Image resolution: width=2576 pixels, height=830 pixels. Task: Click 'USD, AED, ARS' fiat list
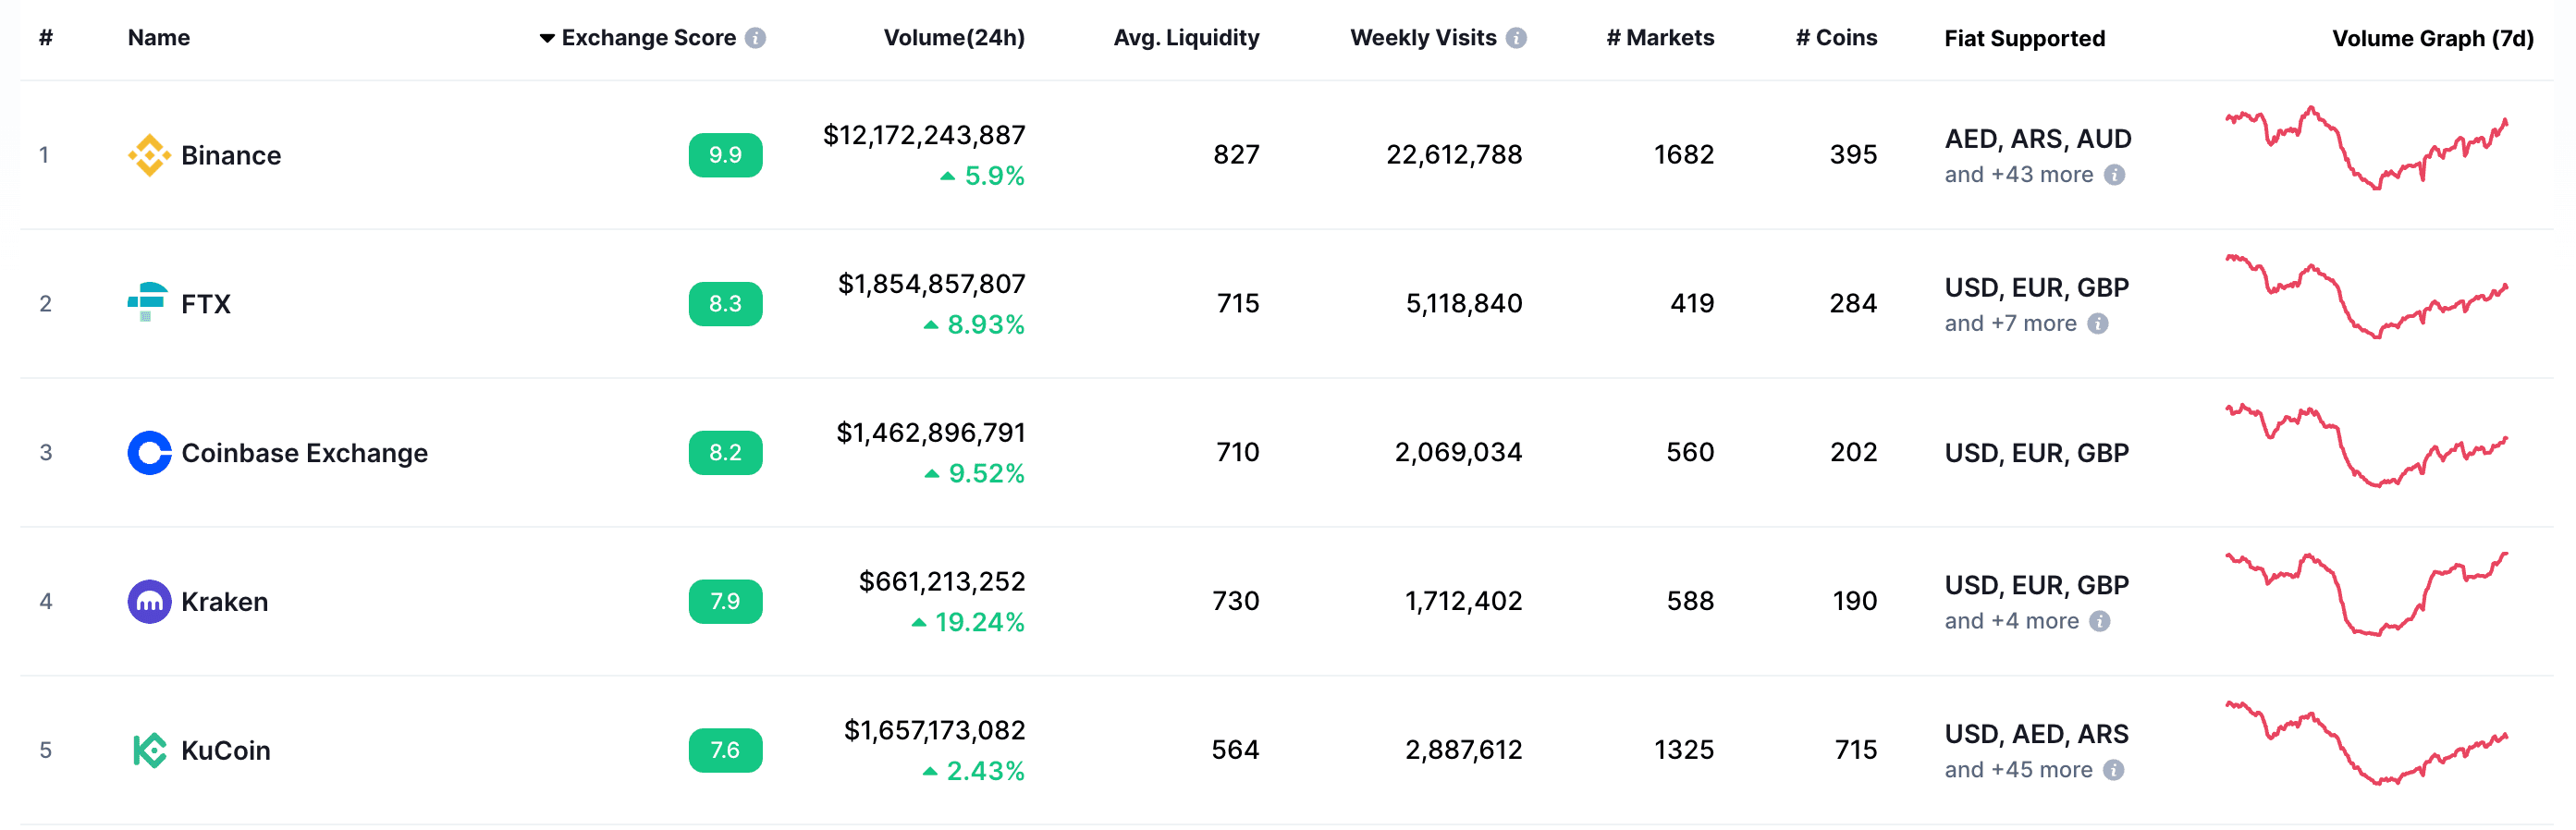click(2036, 735)
